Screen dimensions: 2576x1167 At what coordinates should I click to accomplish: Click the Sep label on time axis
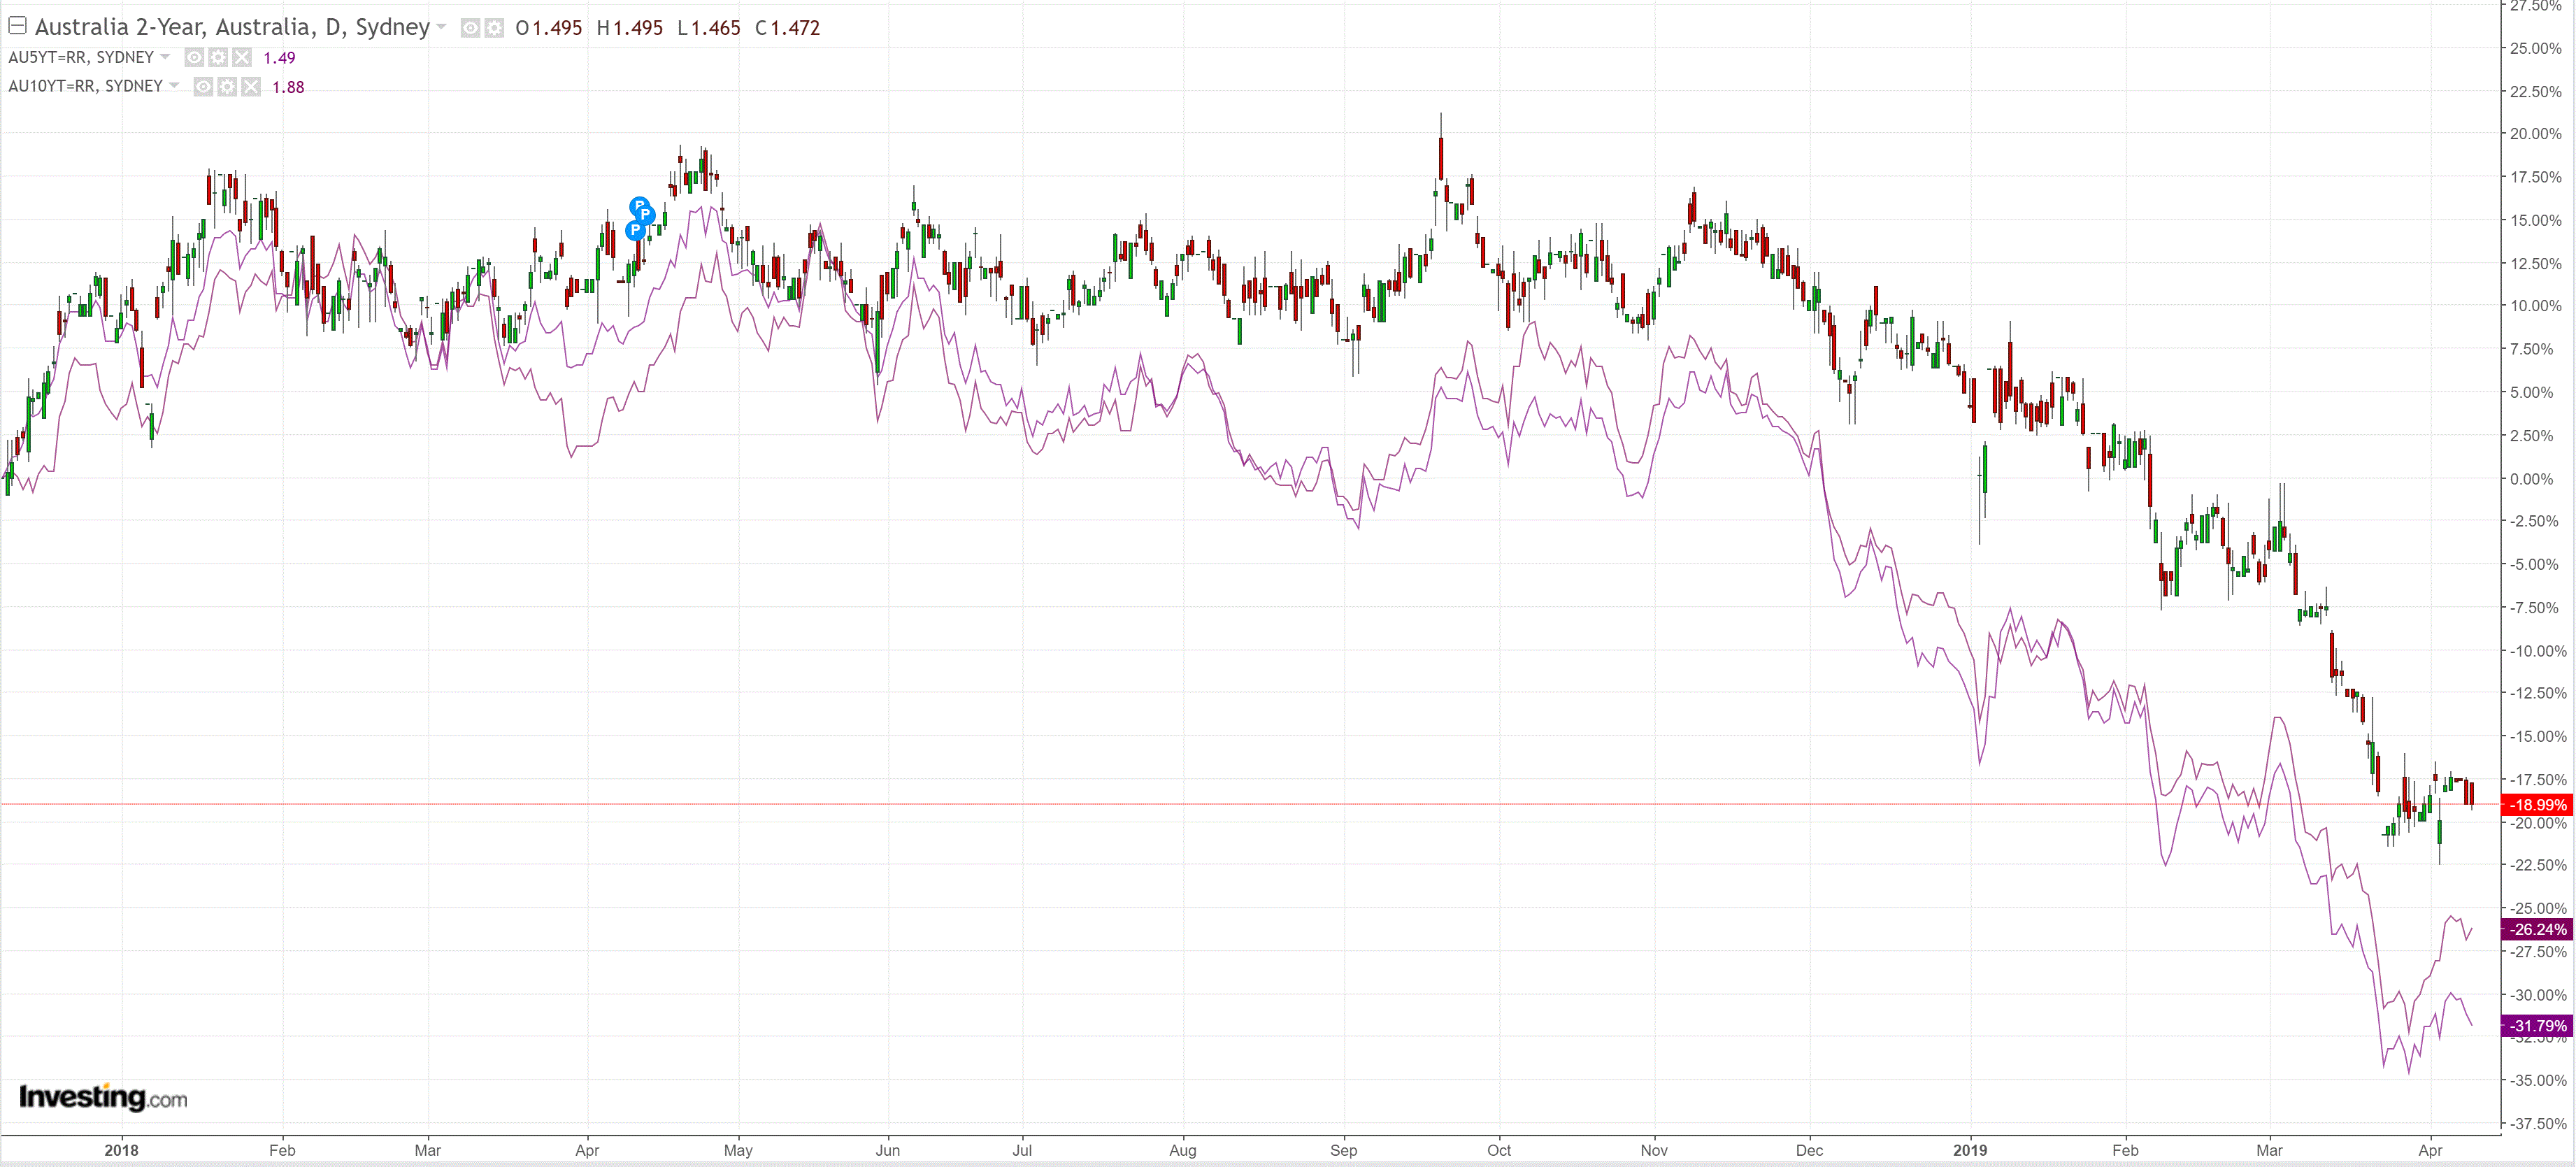1343,1150
